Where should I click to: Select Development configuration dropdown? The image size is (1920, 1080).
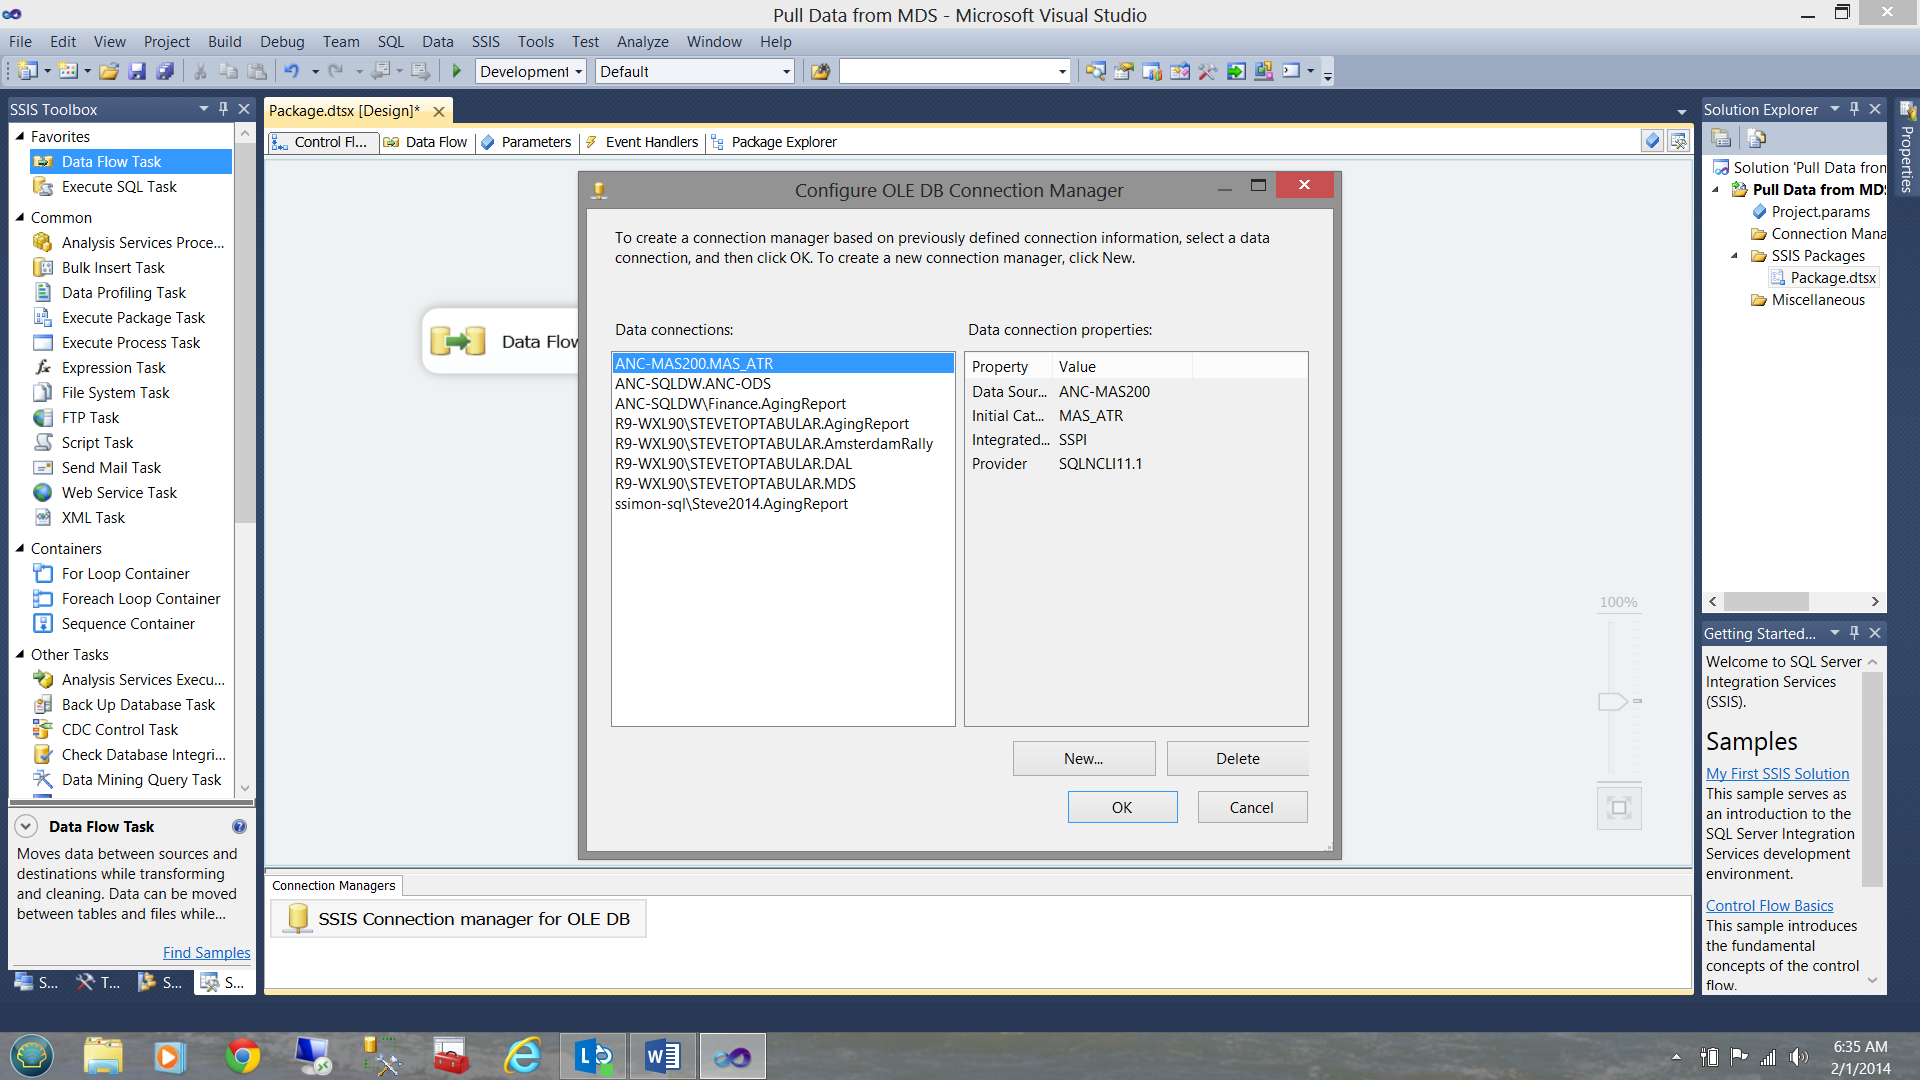[530, 71]
